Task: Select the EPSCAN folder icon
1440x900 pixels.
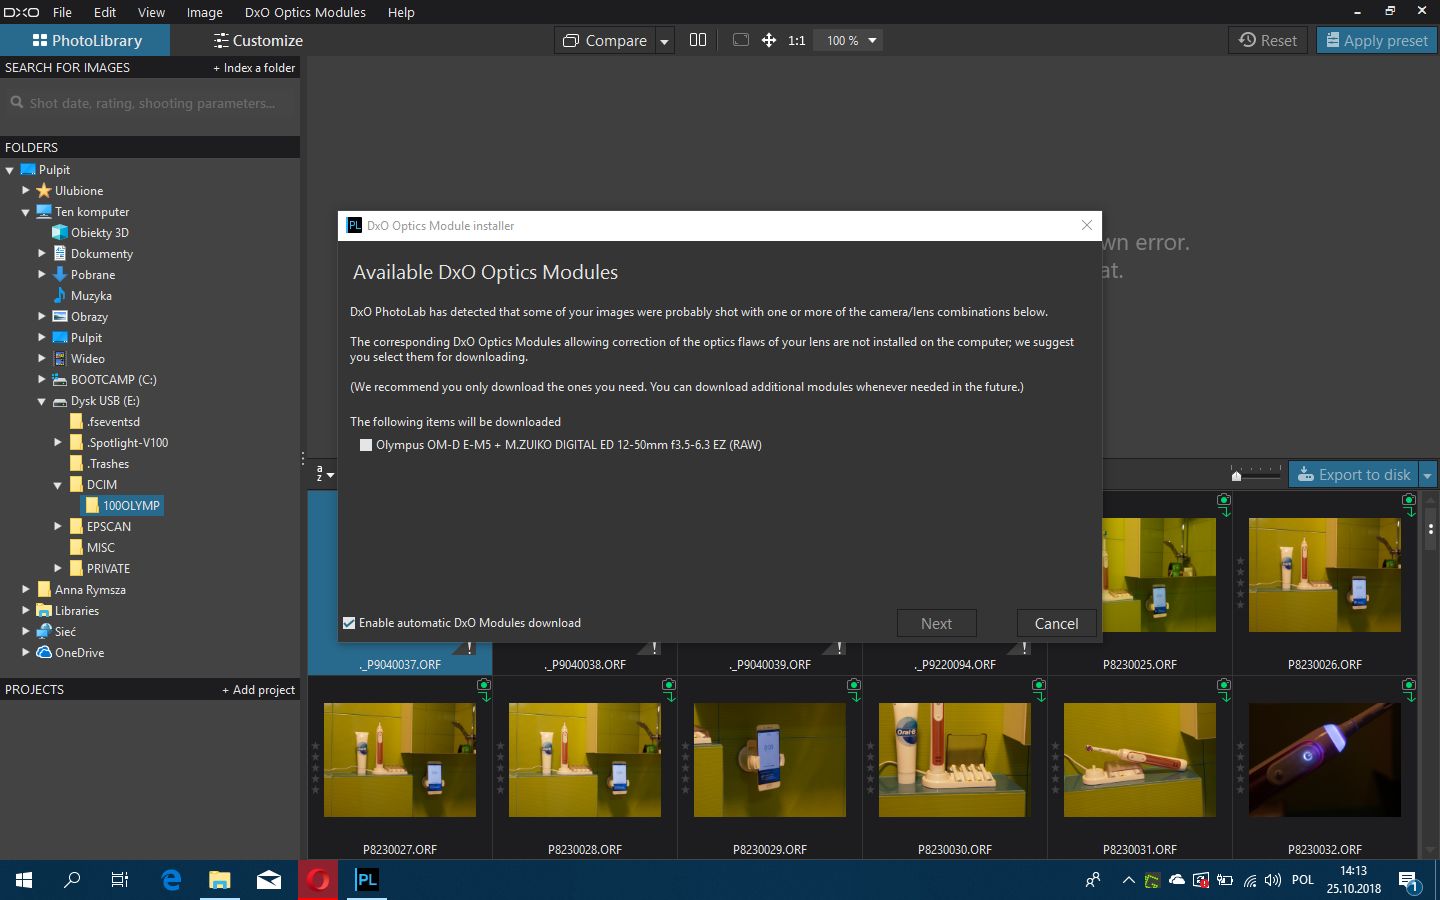Action: pyautogui.click(x=76, y=526)
